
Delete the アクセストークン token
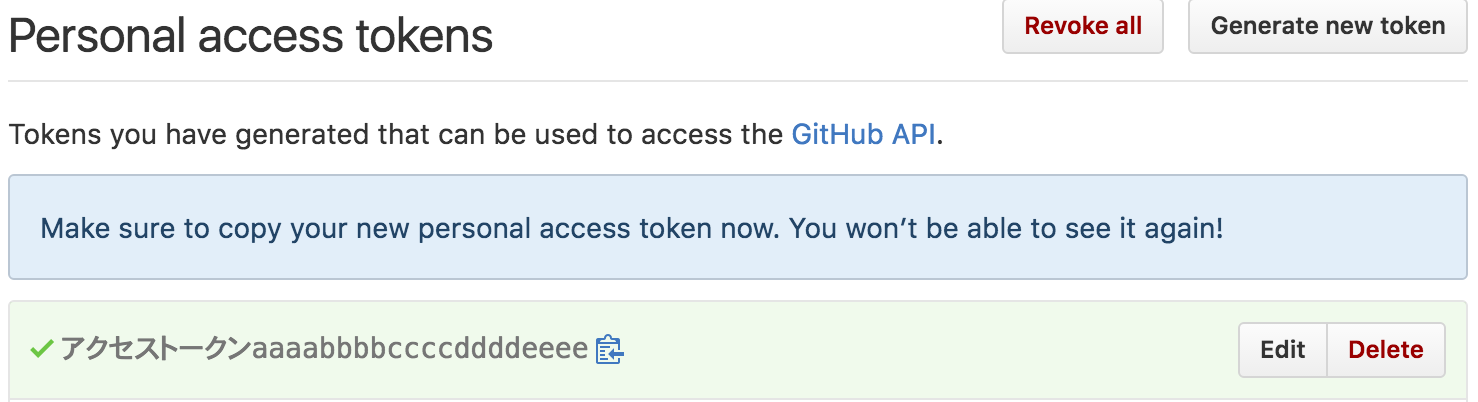point(1386,350)
